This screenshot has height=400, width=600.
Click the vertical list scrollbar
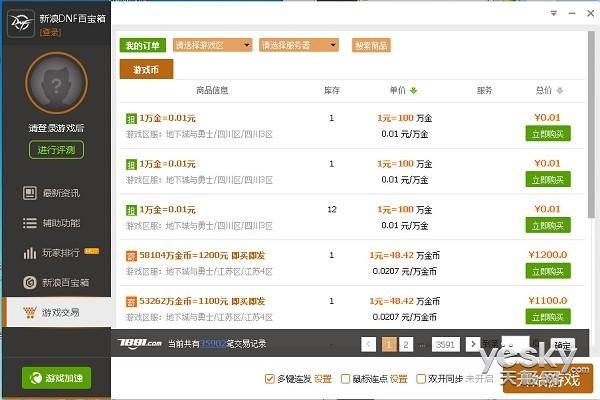[x=592, y=124]
